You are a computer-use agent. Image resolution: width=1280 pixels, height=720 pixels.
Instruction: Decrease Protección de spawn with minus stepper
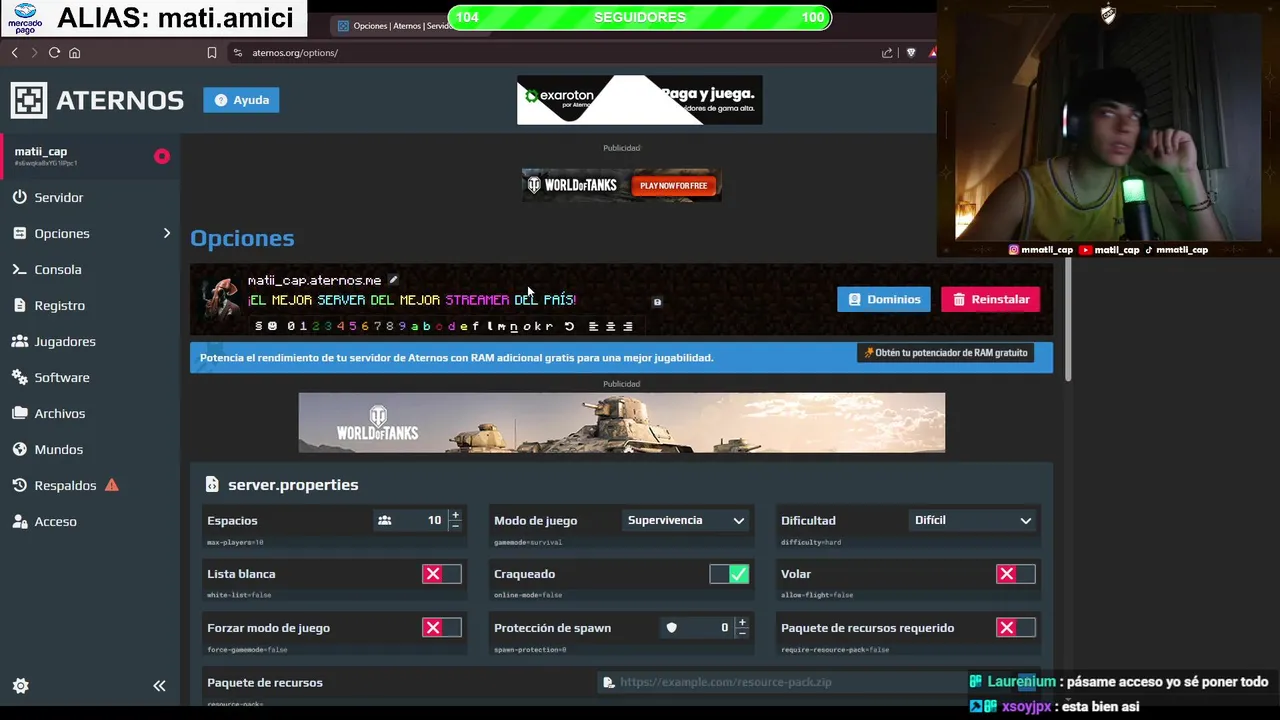(x=742, y=633)
